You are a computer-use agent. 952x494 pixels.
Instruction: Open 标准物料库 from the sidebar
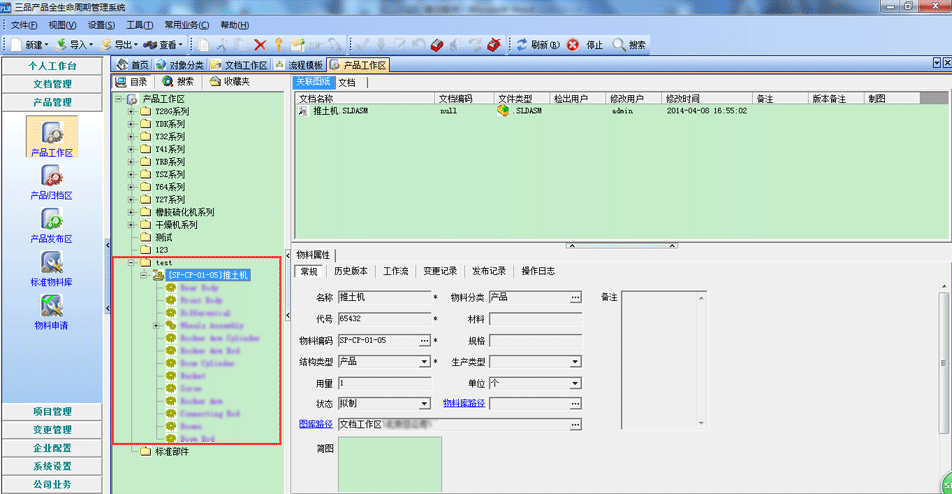coord(52,268)
